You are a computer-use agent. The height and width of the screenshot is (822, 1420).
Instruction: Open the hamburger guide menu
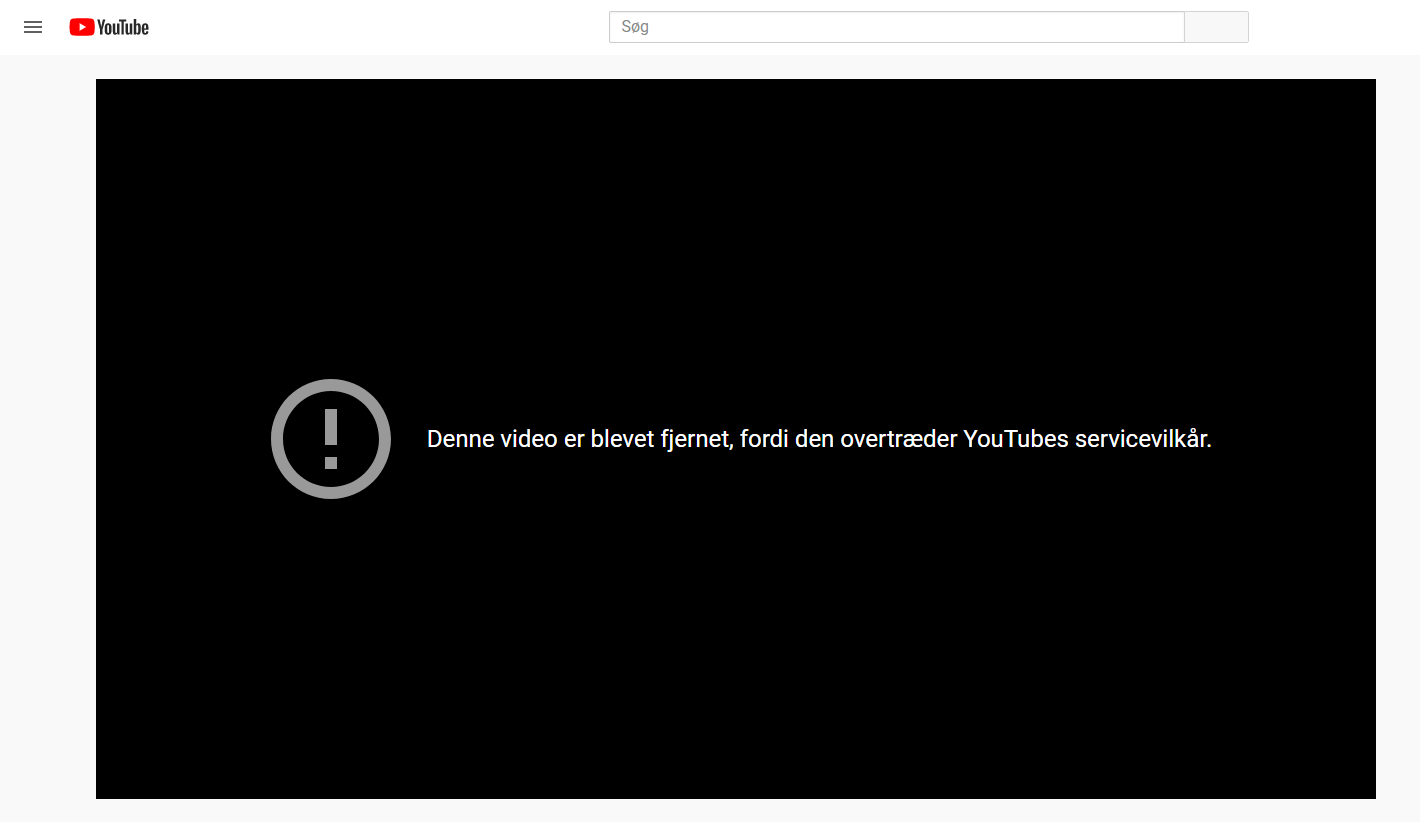pos(33,27)
